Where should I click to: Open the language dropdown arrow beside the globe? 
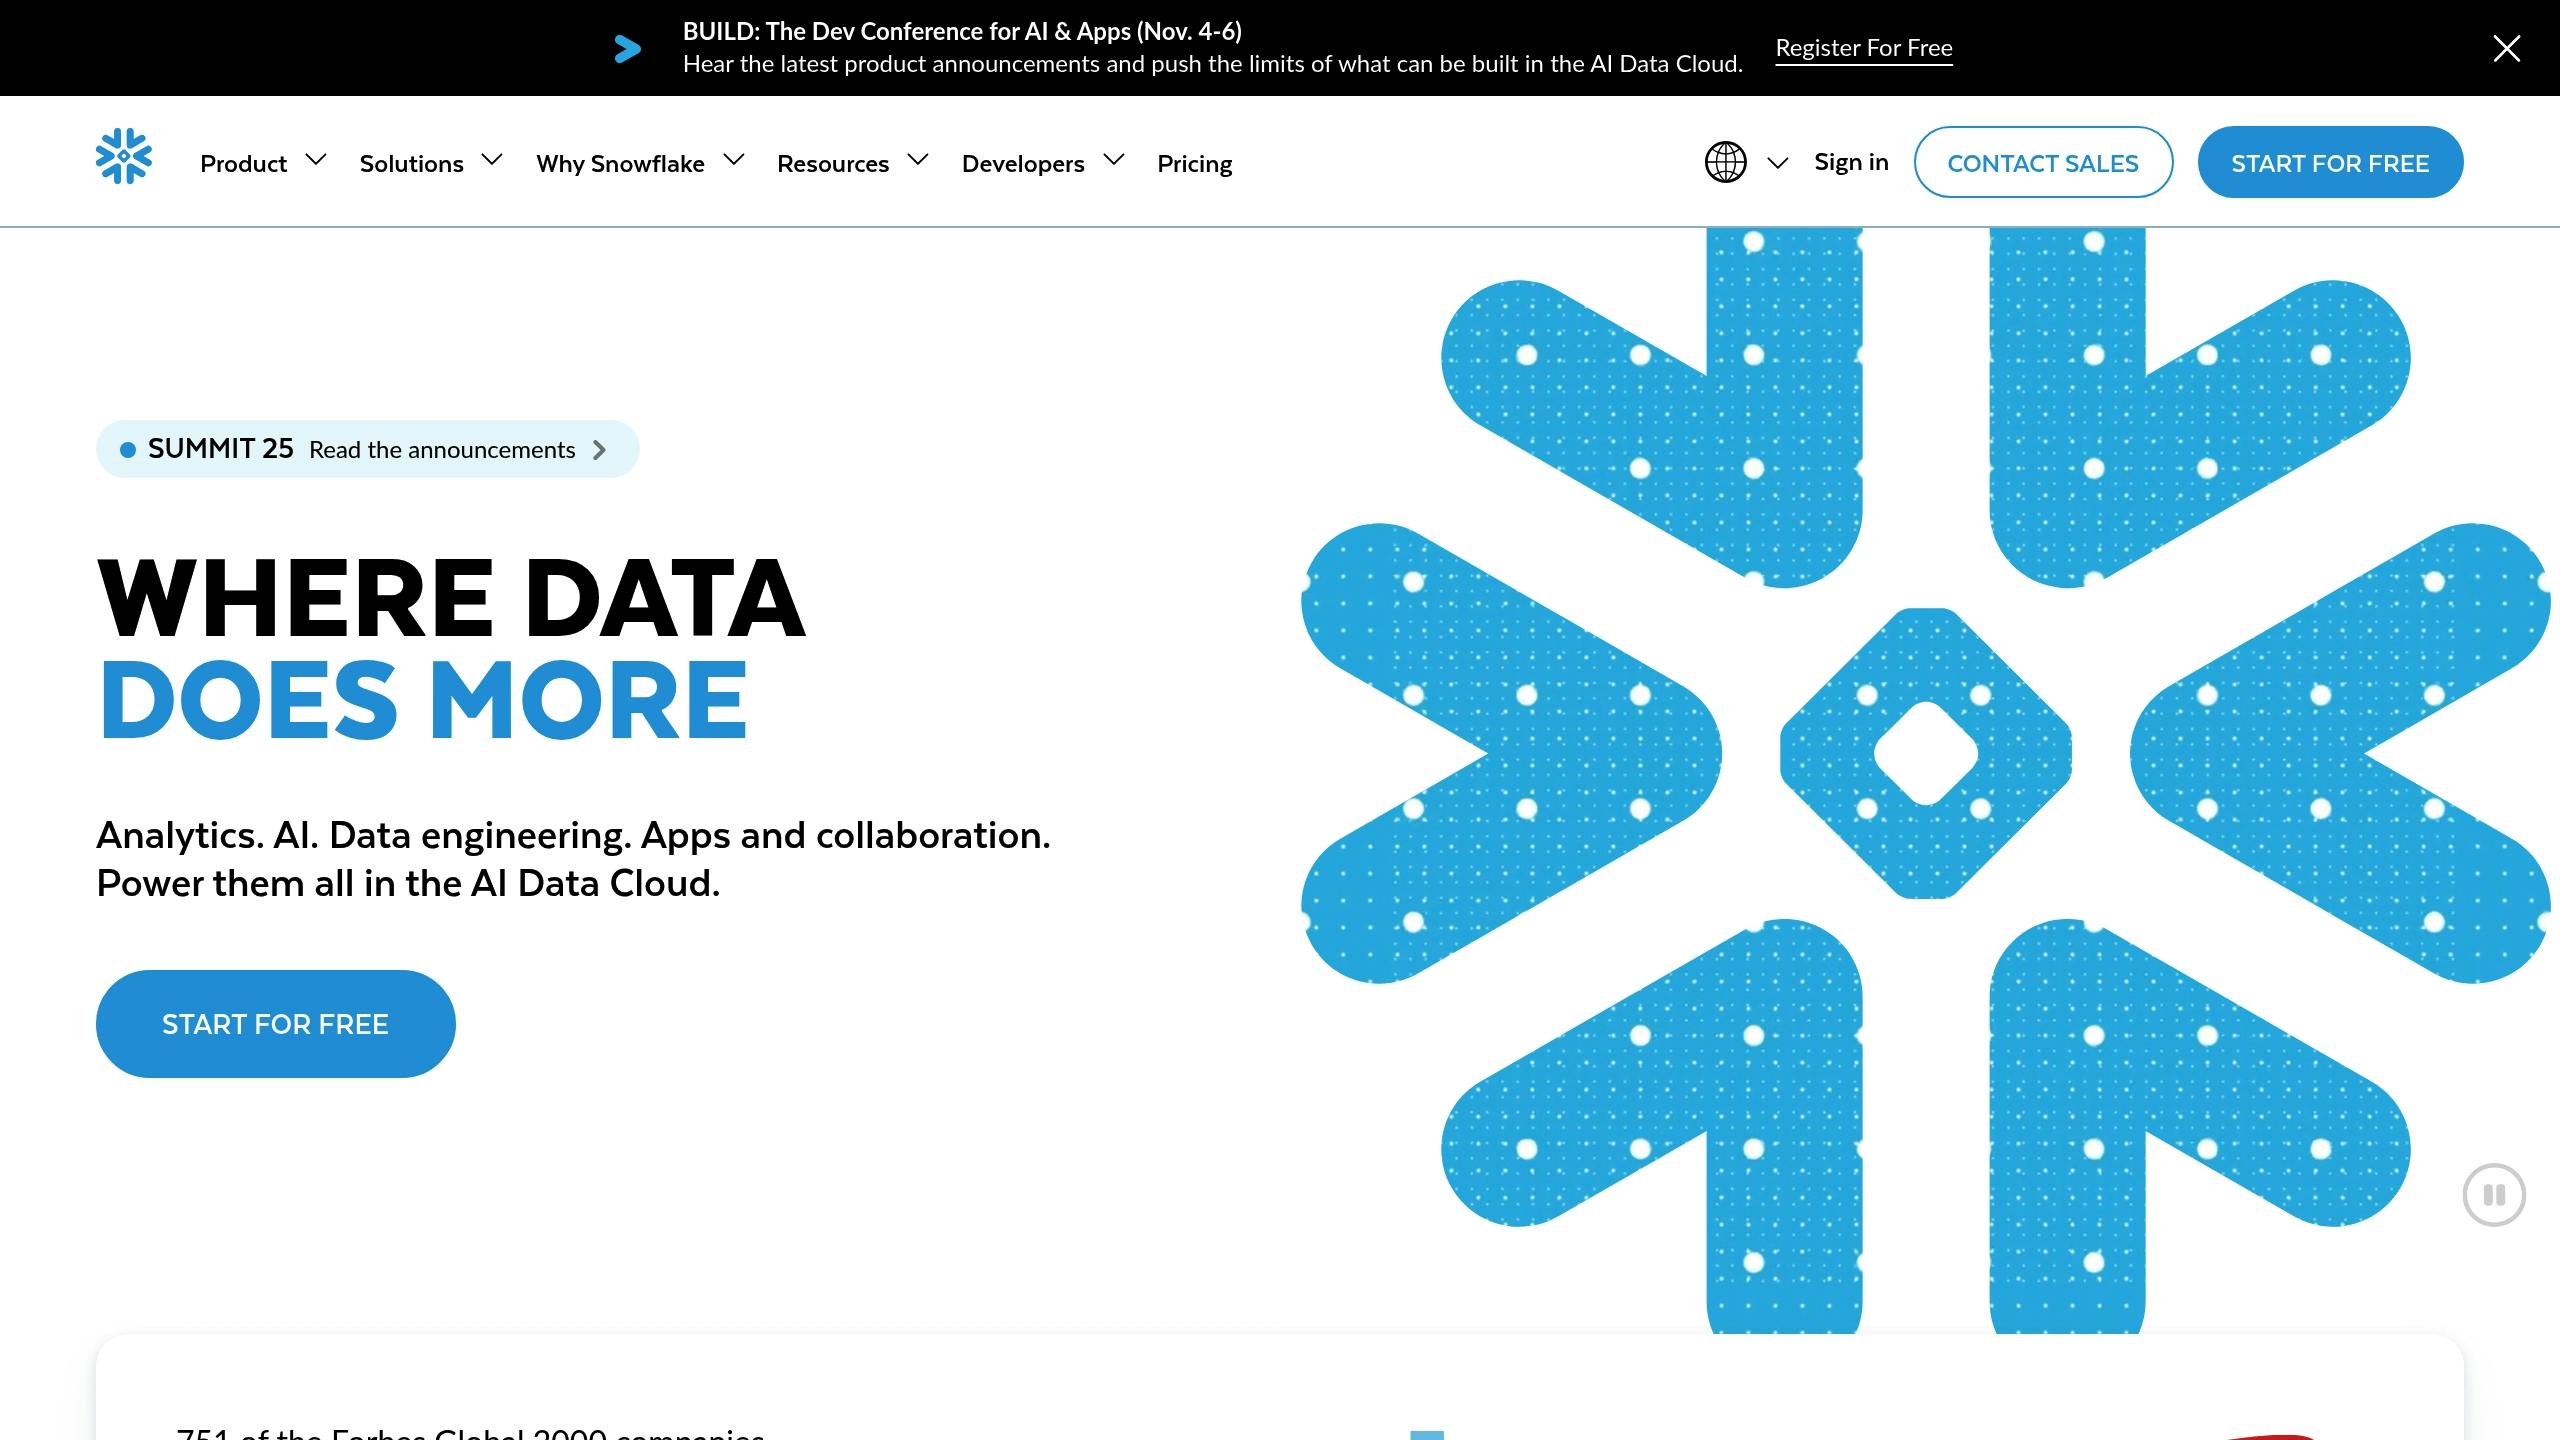(1777, 163)
